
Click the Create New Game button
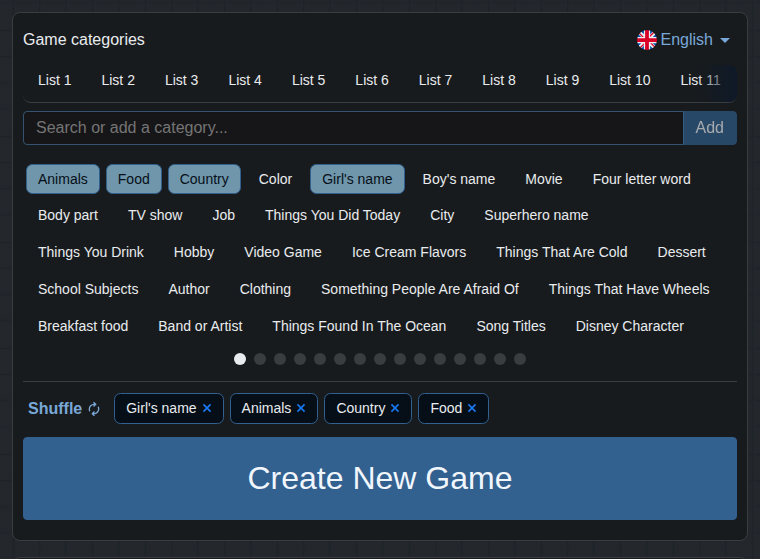click(x=380, y=479)
